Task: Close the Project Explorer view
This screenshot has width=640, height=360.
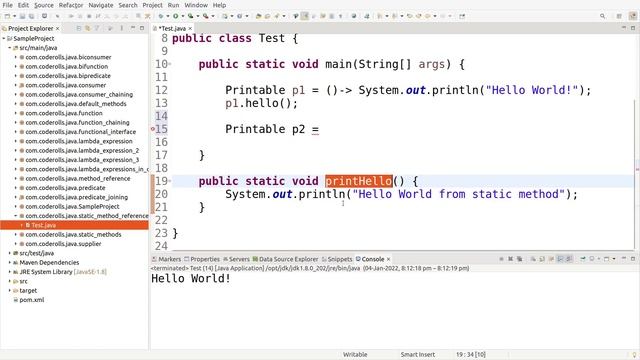Action: pos(58,29)
